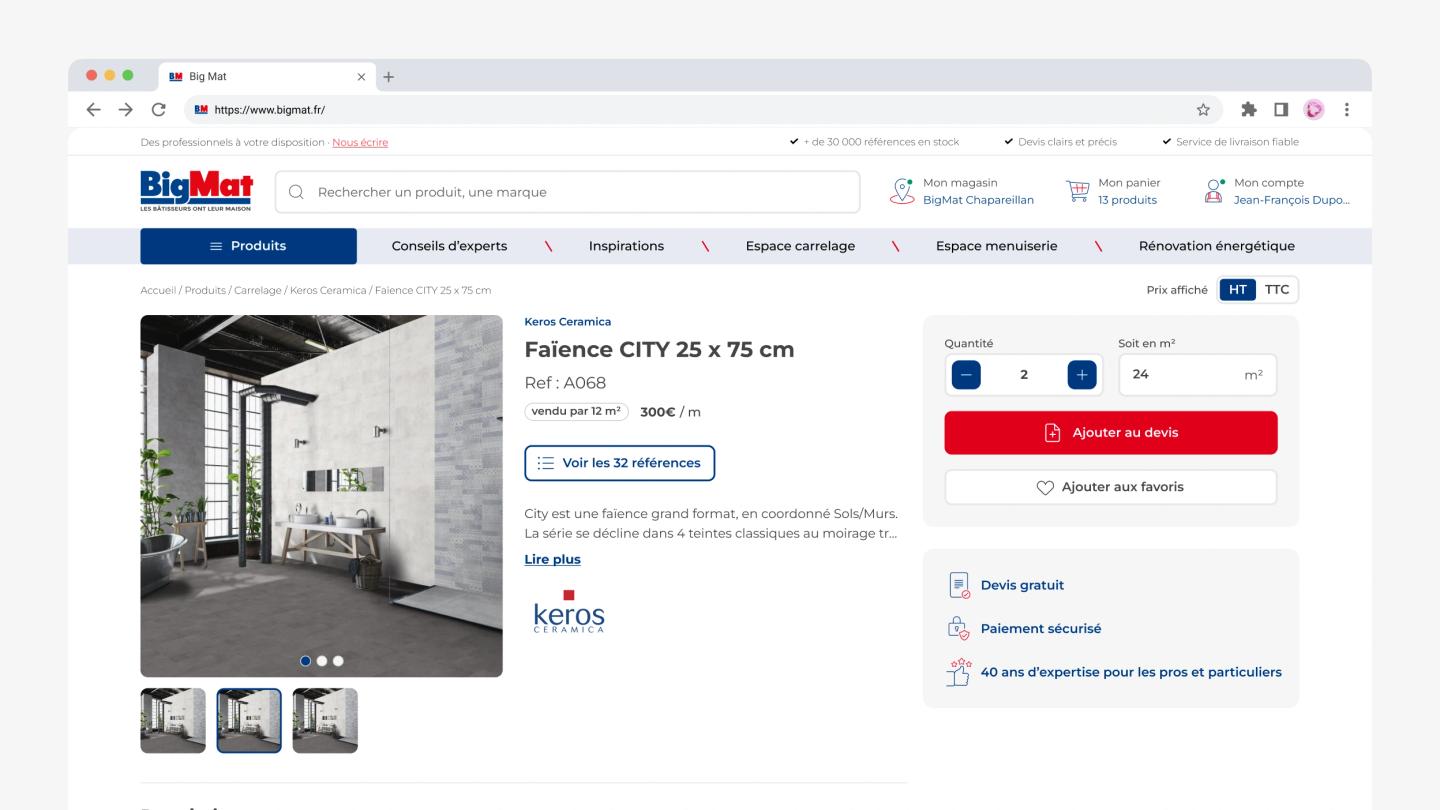
Task: Open Conseils d'experts menu
Action: pos(449,246)
